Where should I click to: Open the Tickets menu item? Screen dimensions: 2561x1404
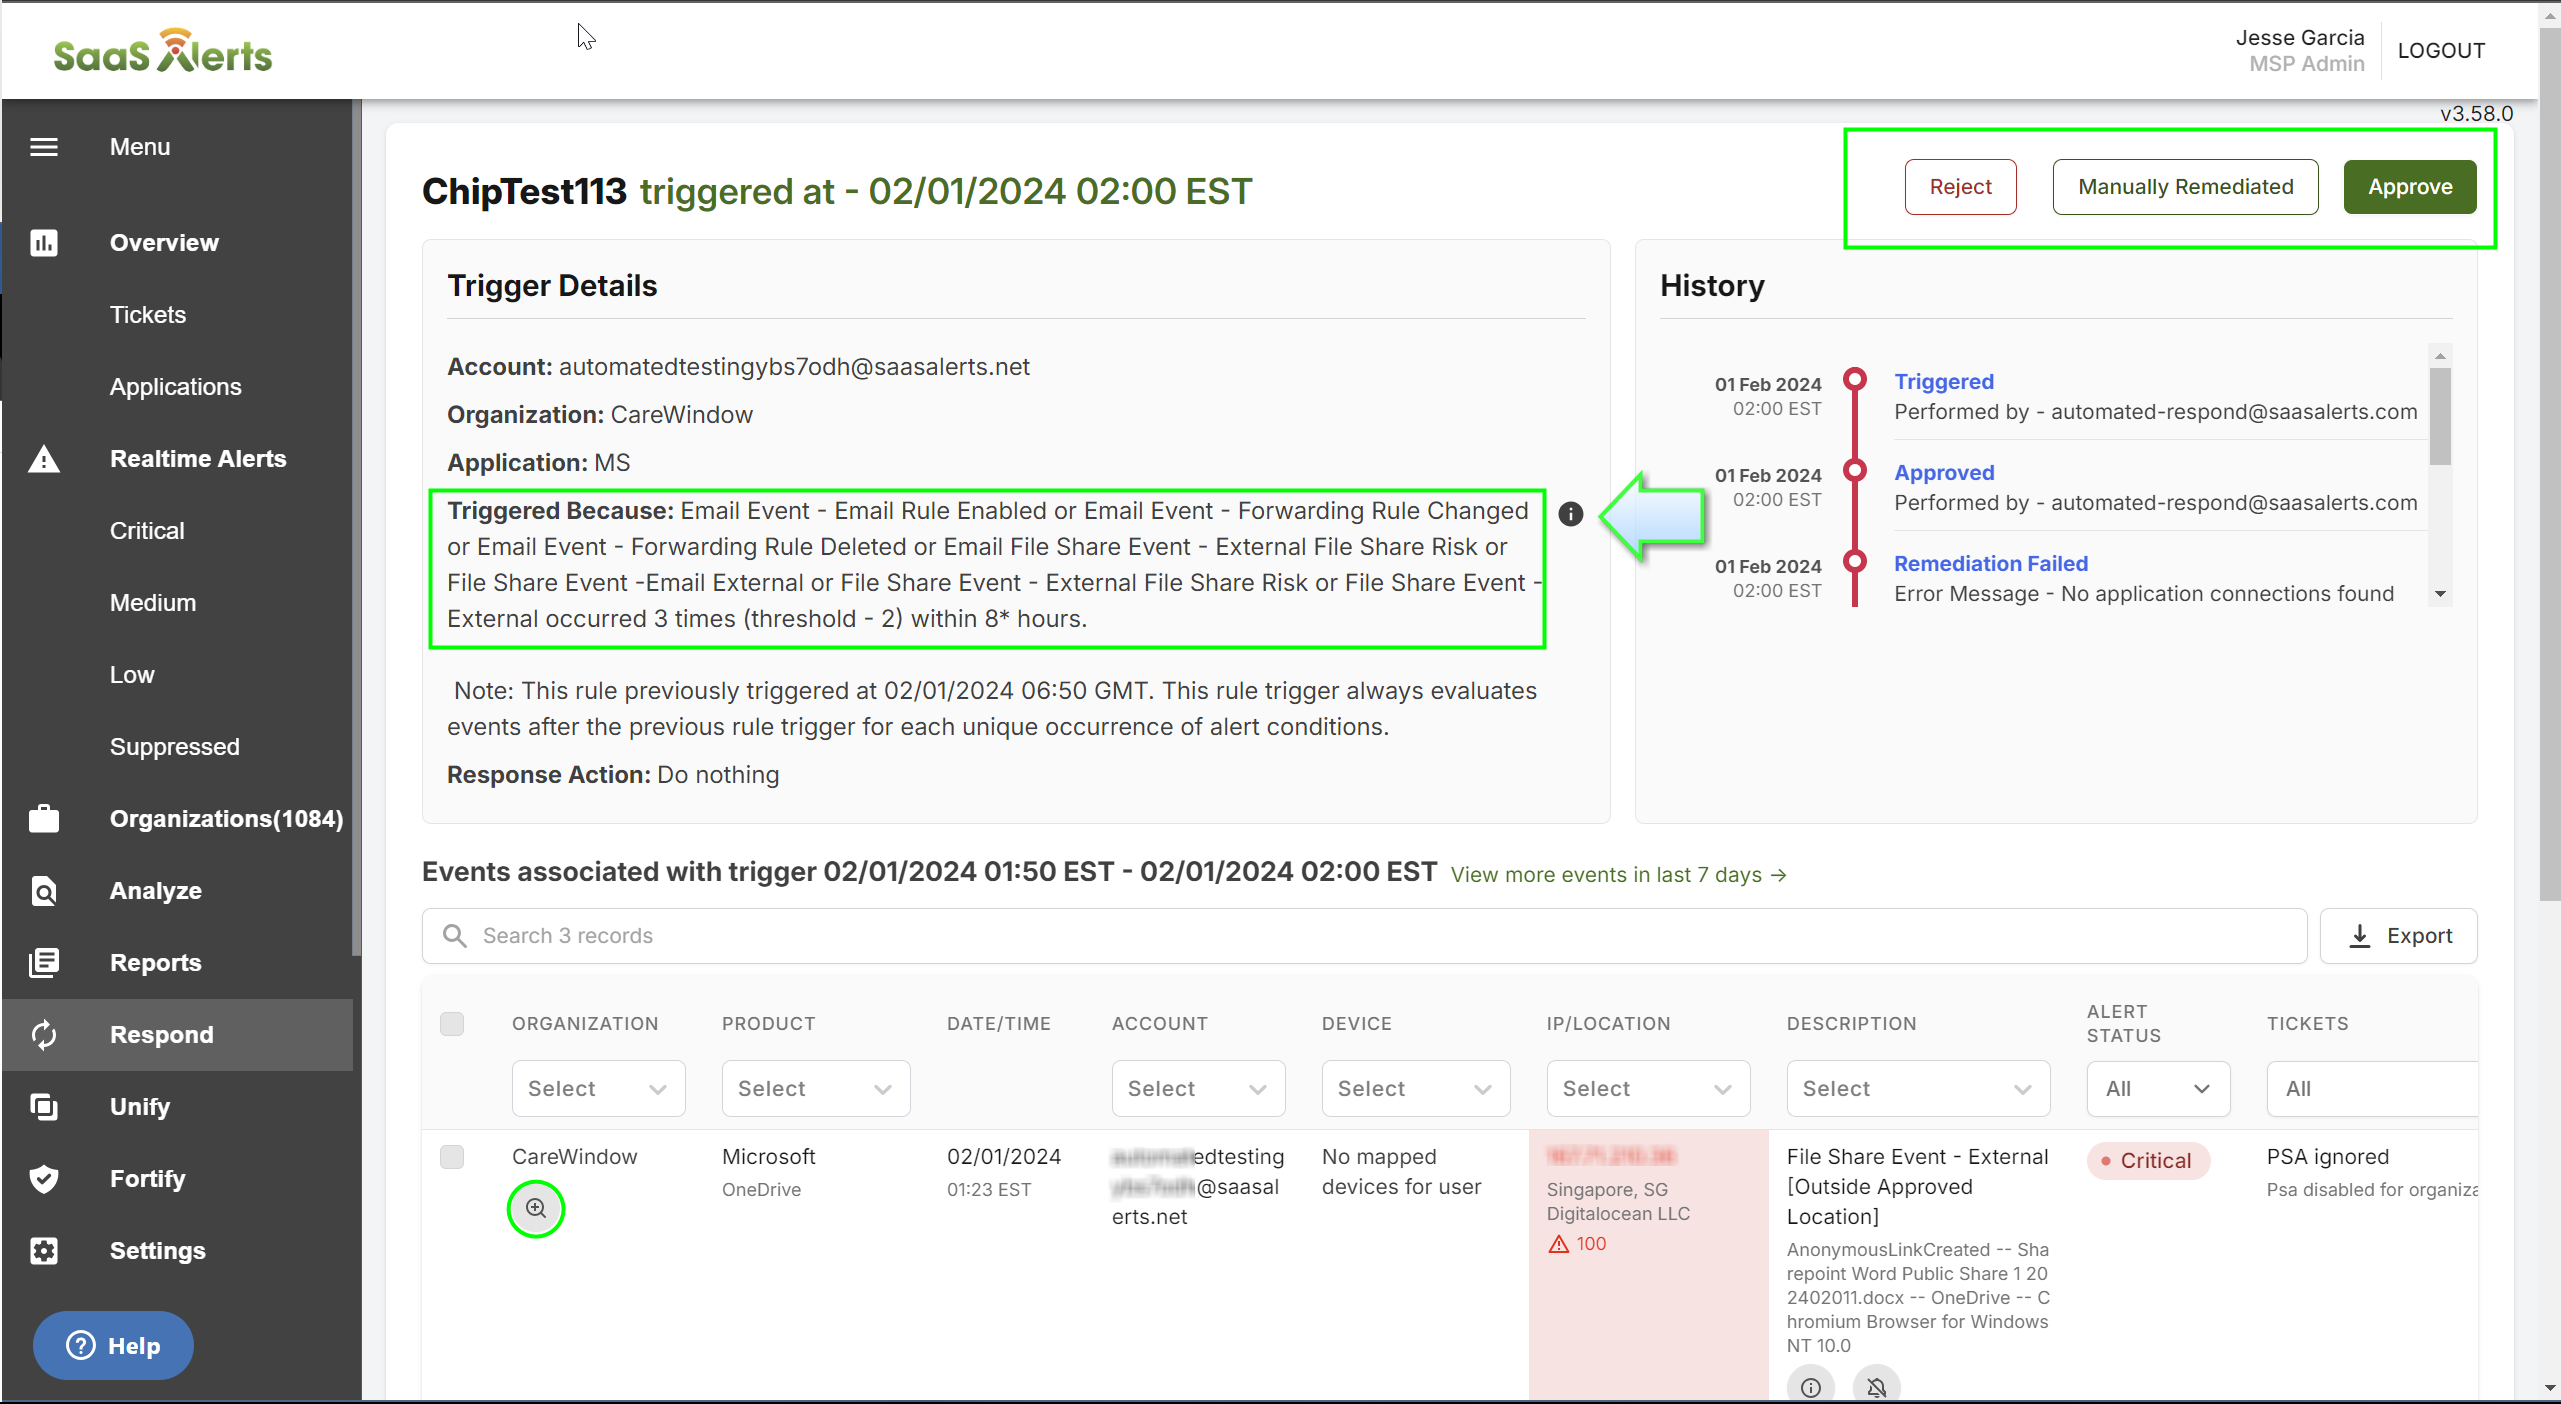click(x=148, y=315)
